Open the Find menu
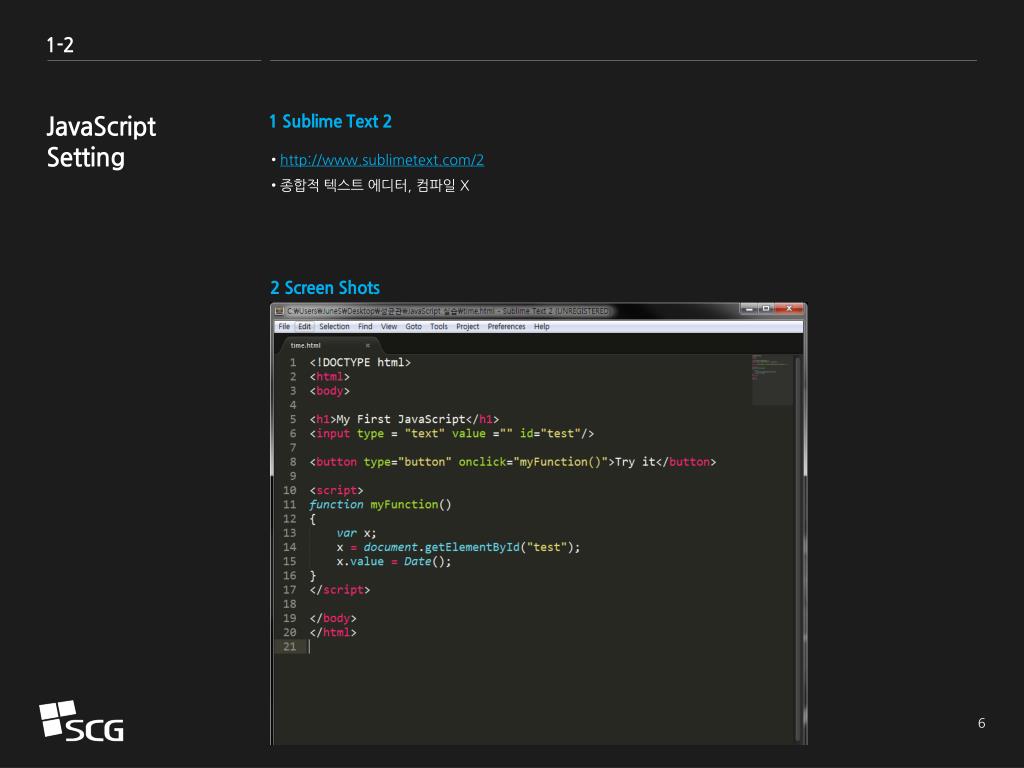Screen dimensions: 1024x768 point(365,327)
